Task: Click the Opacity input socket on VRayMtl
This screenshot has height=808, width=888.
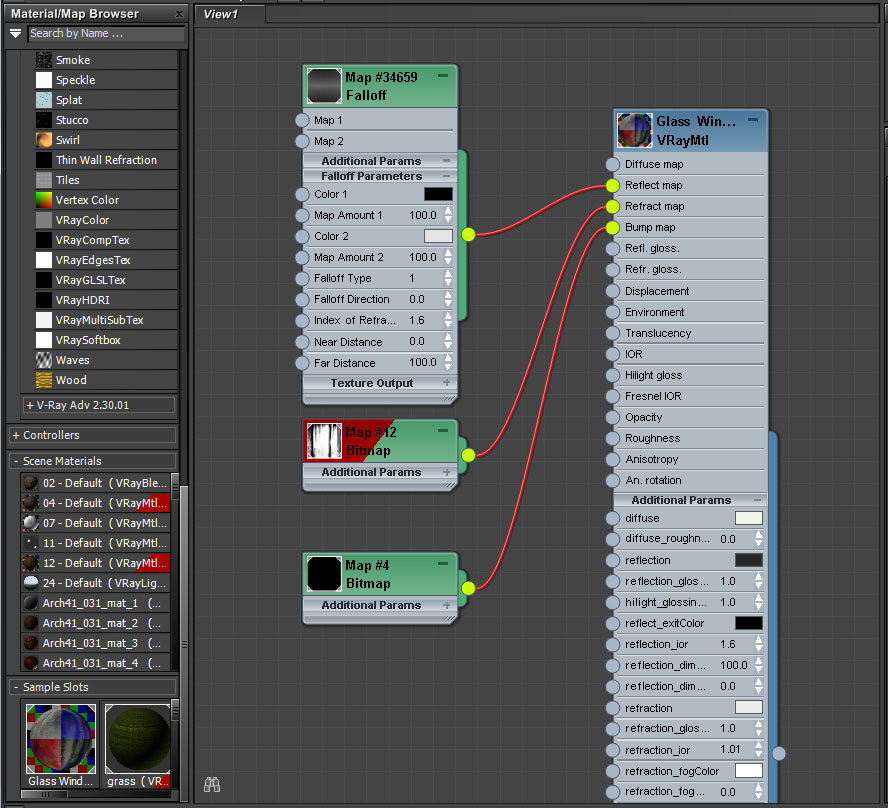Action: [x=612, y=417]
